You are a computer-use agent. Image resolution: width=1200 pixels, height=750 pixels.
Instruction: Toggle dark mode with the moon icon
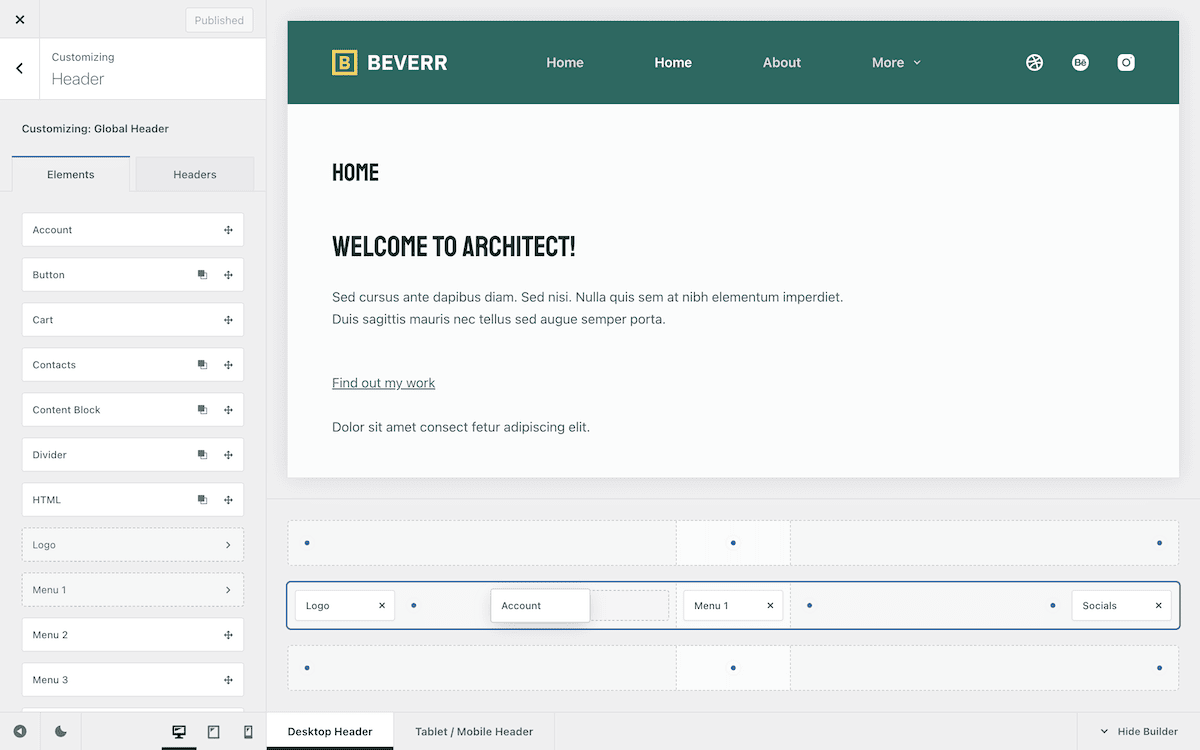pos(61,732)
